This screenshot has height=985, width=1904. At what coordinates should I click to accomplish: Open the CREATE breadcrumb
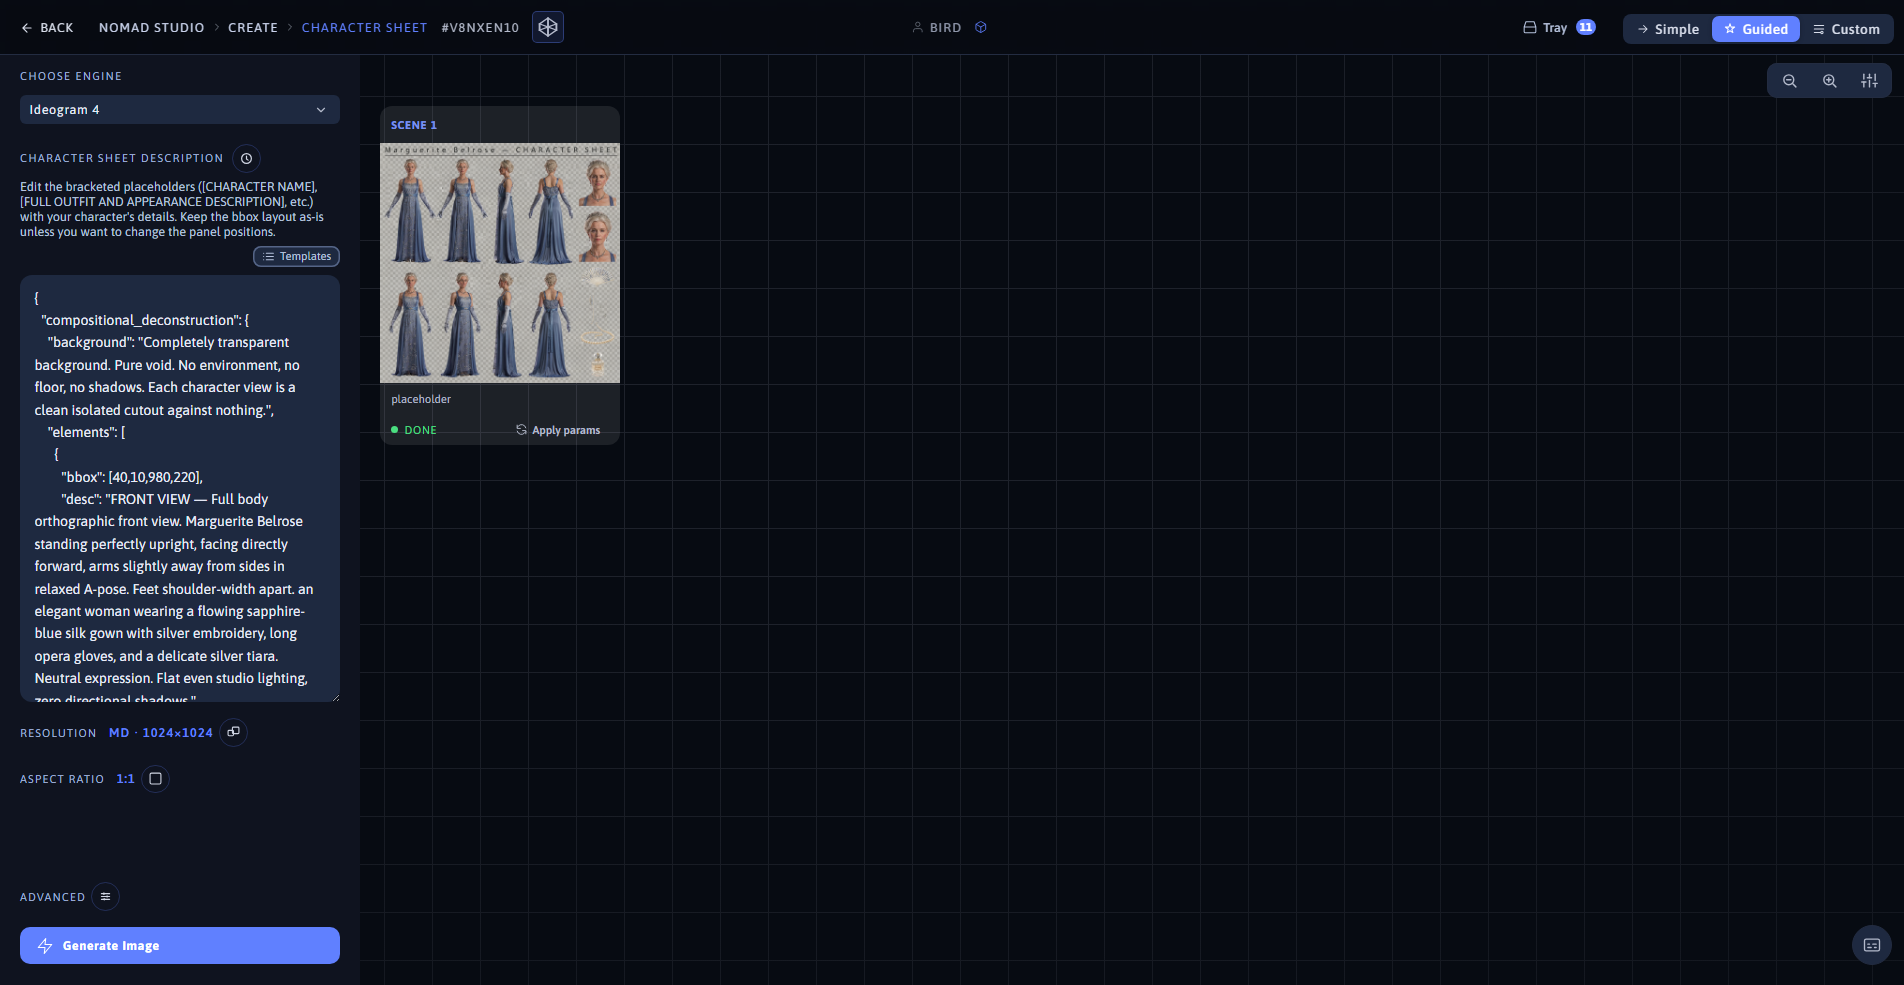tap(253, 28)
